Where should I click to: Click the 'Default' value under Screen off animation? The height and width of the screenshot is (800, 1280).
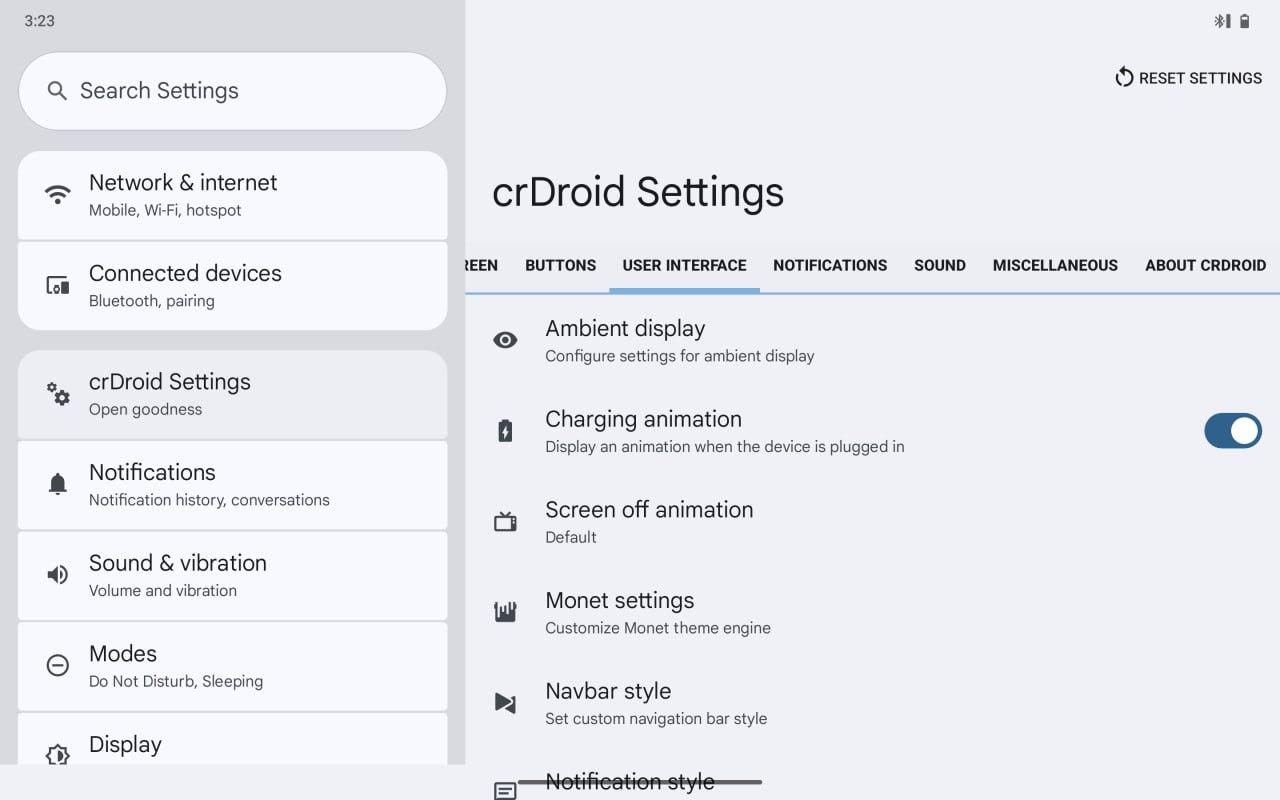(x=571, y=537)
